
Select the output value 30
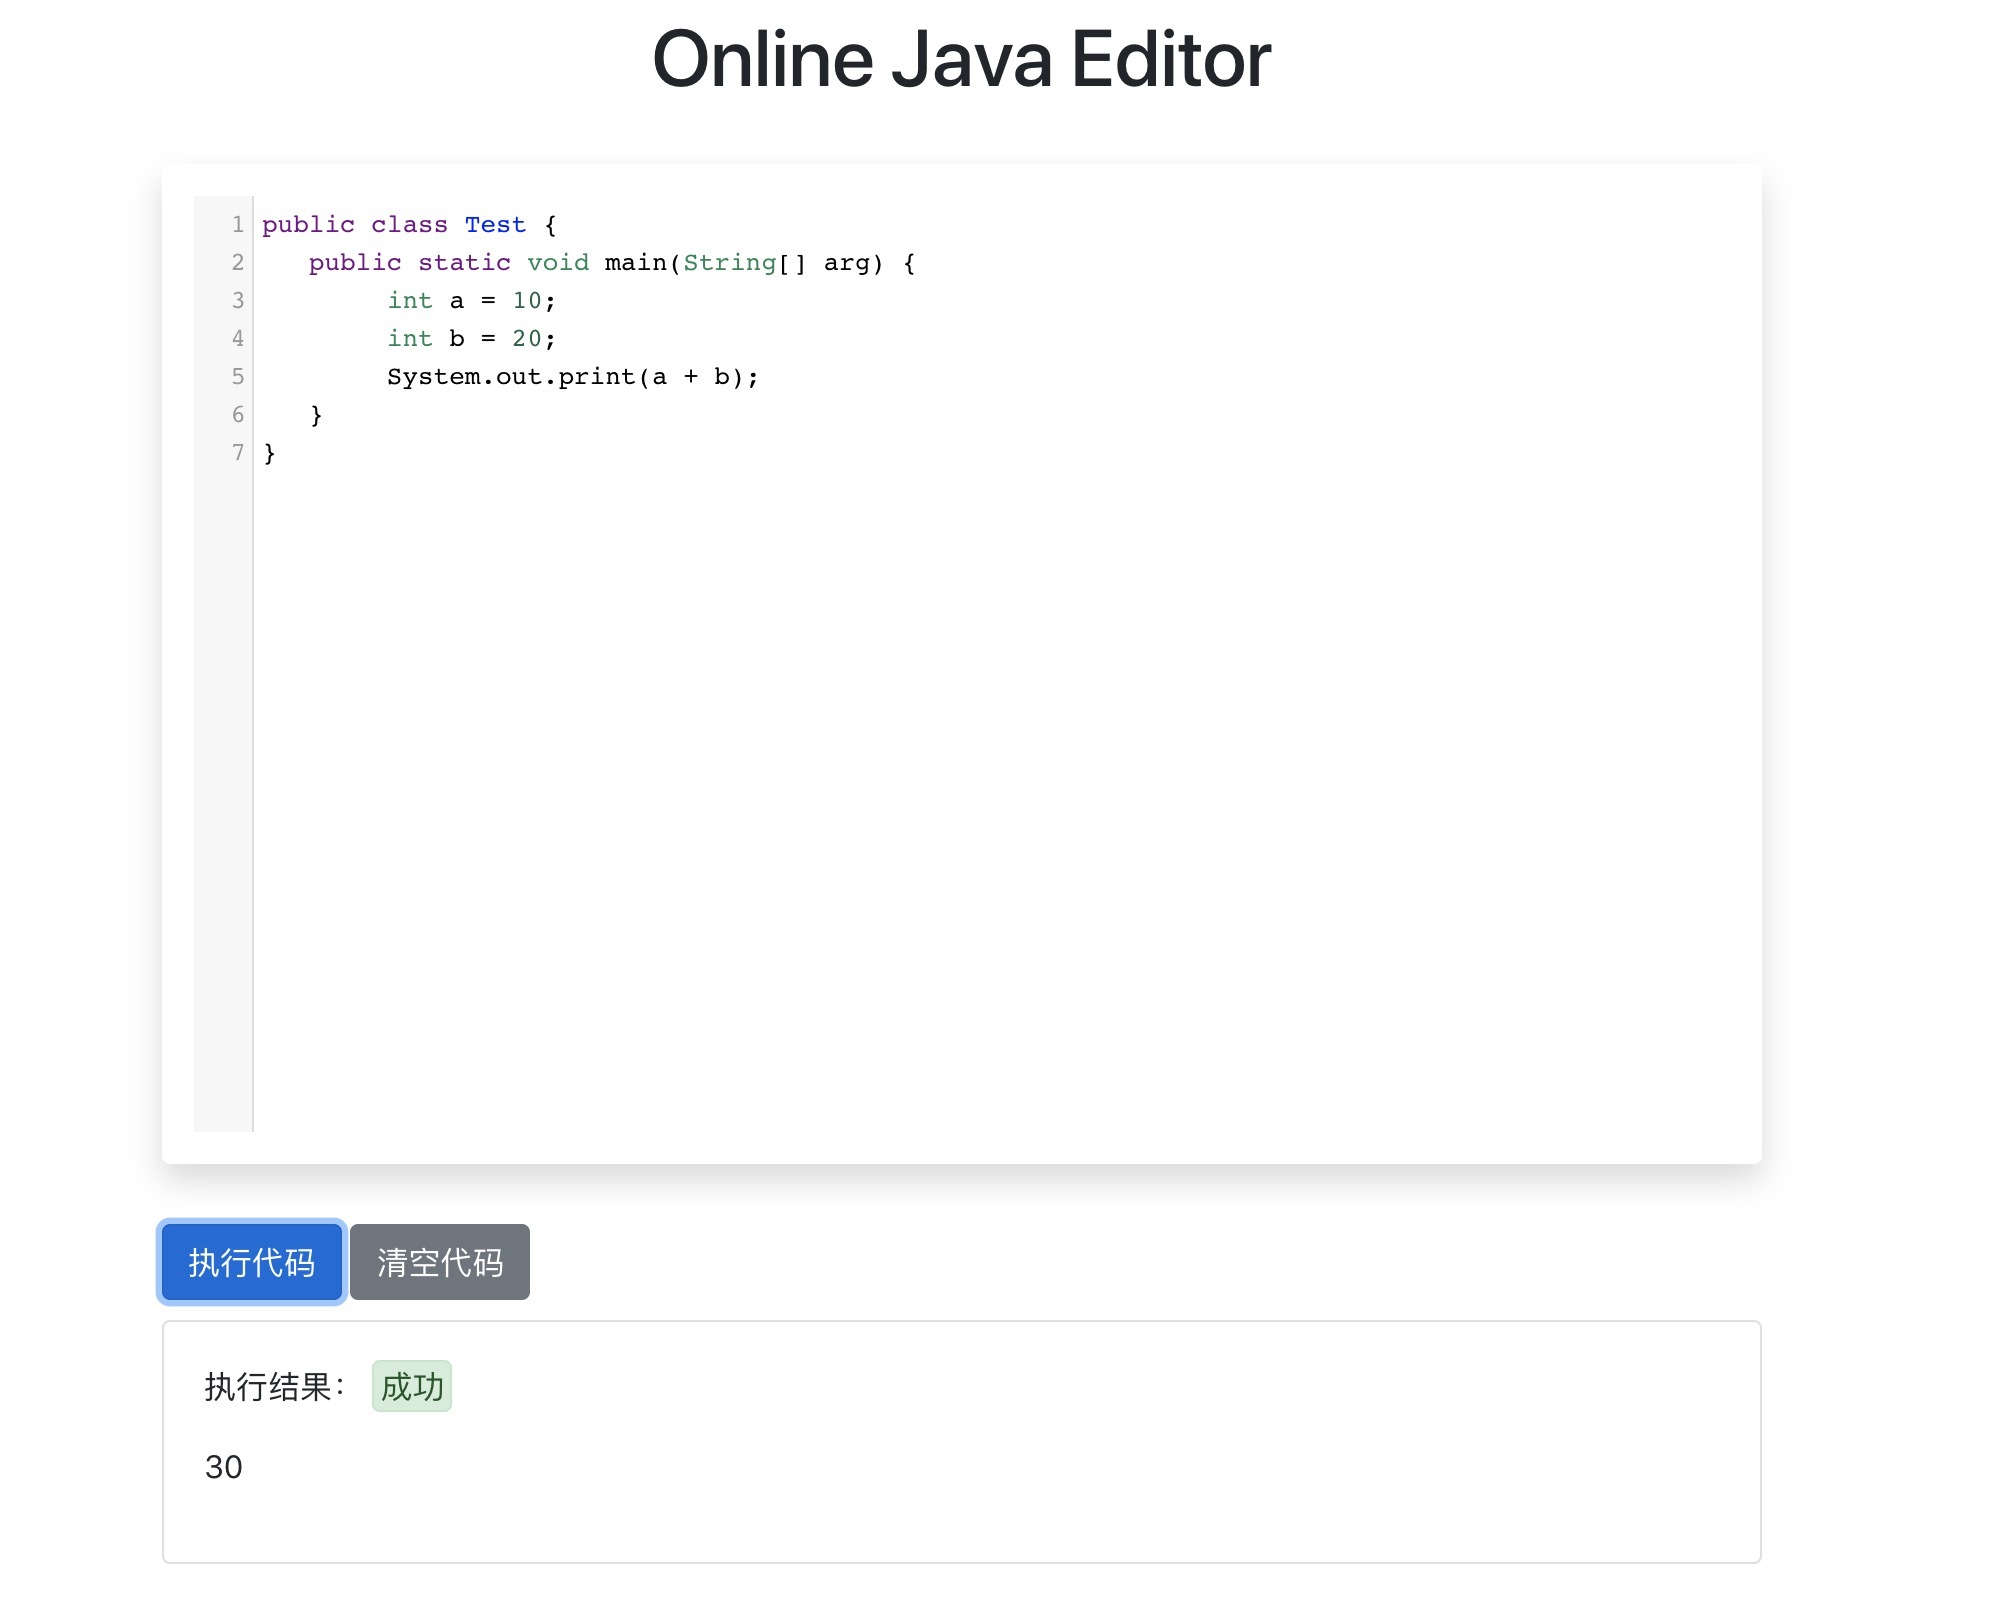tap(224, 1467)
